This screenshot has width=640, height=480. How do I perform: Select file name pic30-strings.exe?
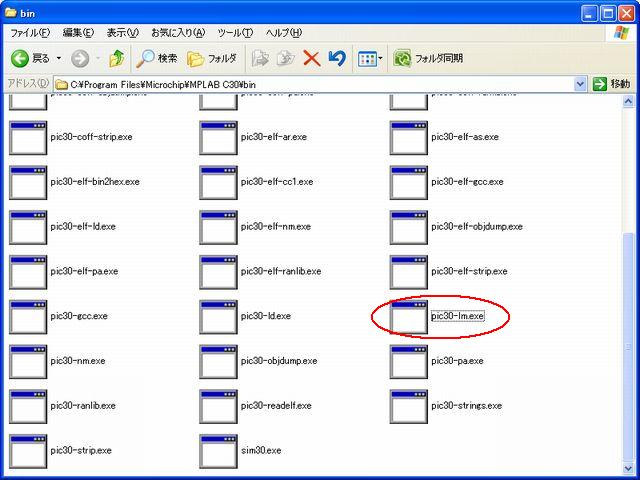click(x=467, y=406)
